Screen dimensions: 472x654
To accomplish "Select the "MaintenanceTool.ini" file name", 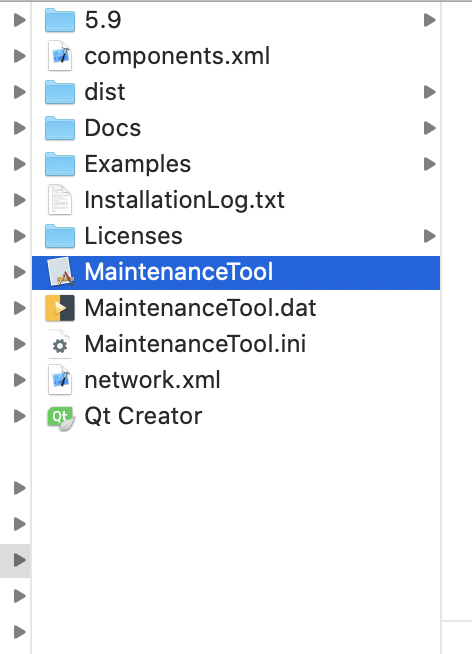I will [195, 344].
